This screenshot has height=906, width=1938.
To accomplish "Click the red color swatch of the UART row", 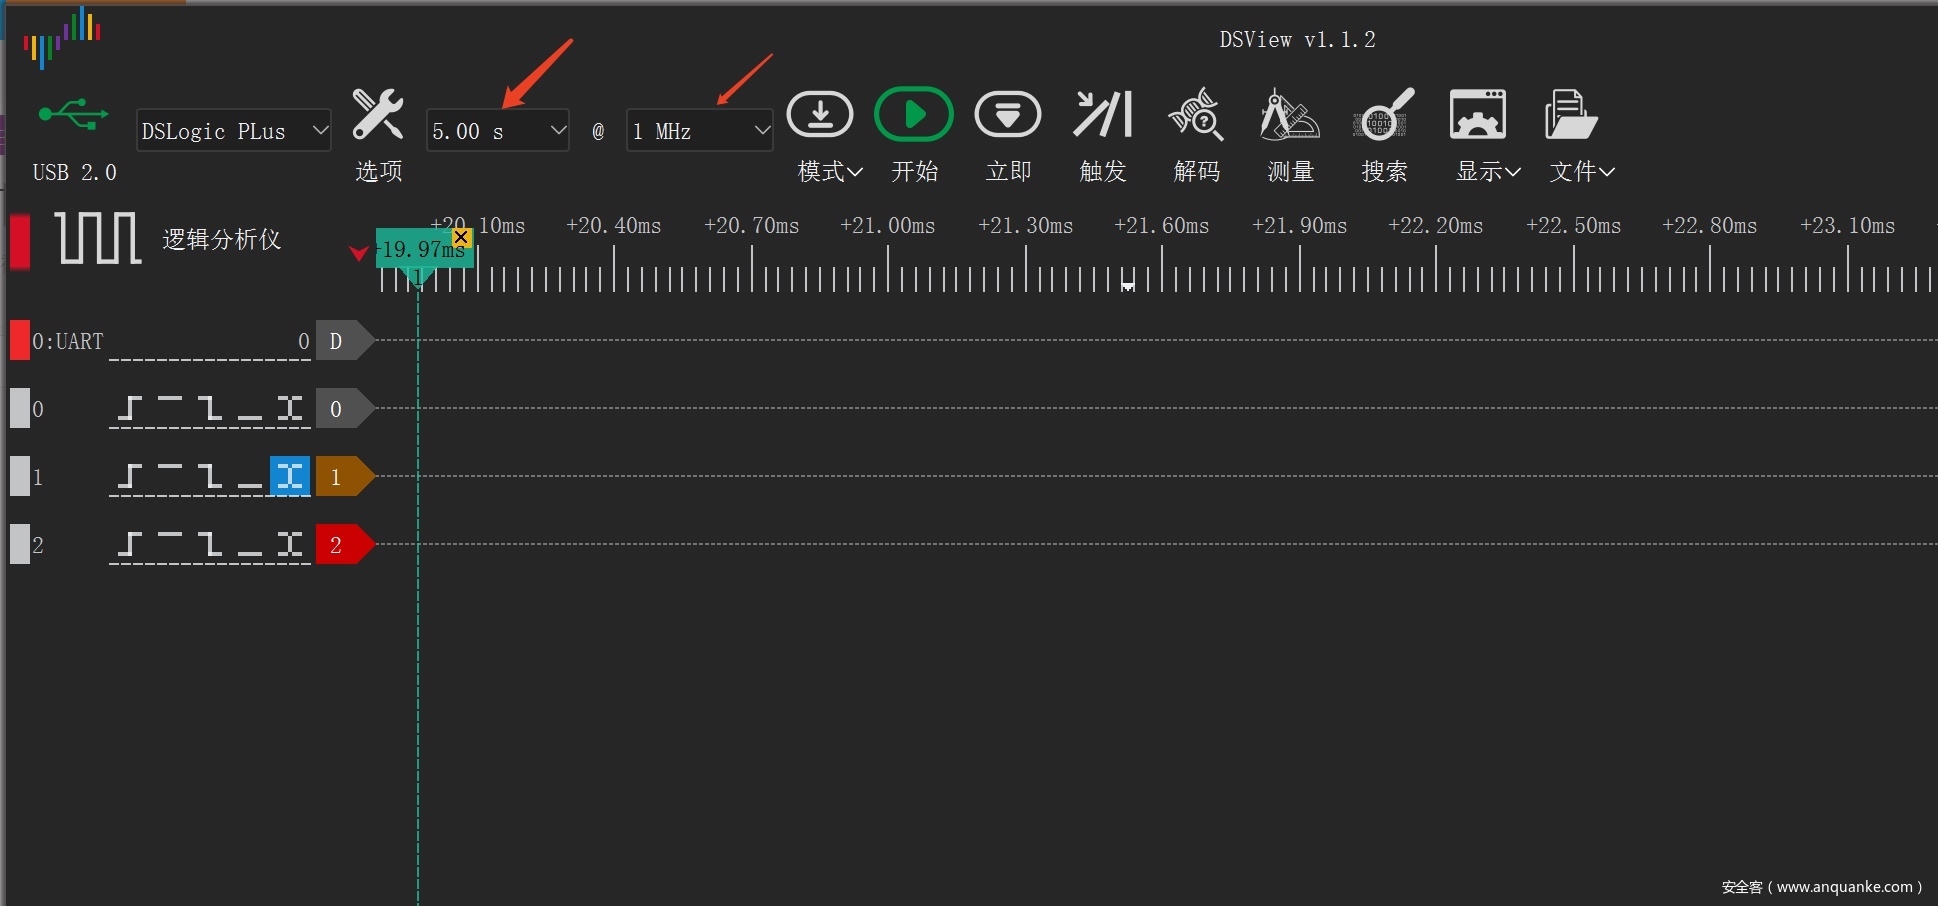I will [19, 340].
